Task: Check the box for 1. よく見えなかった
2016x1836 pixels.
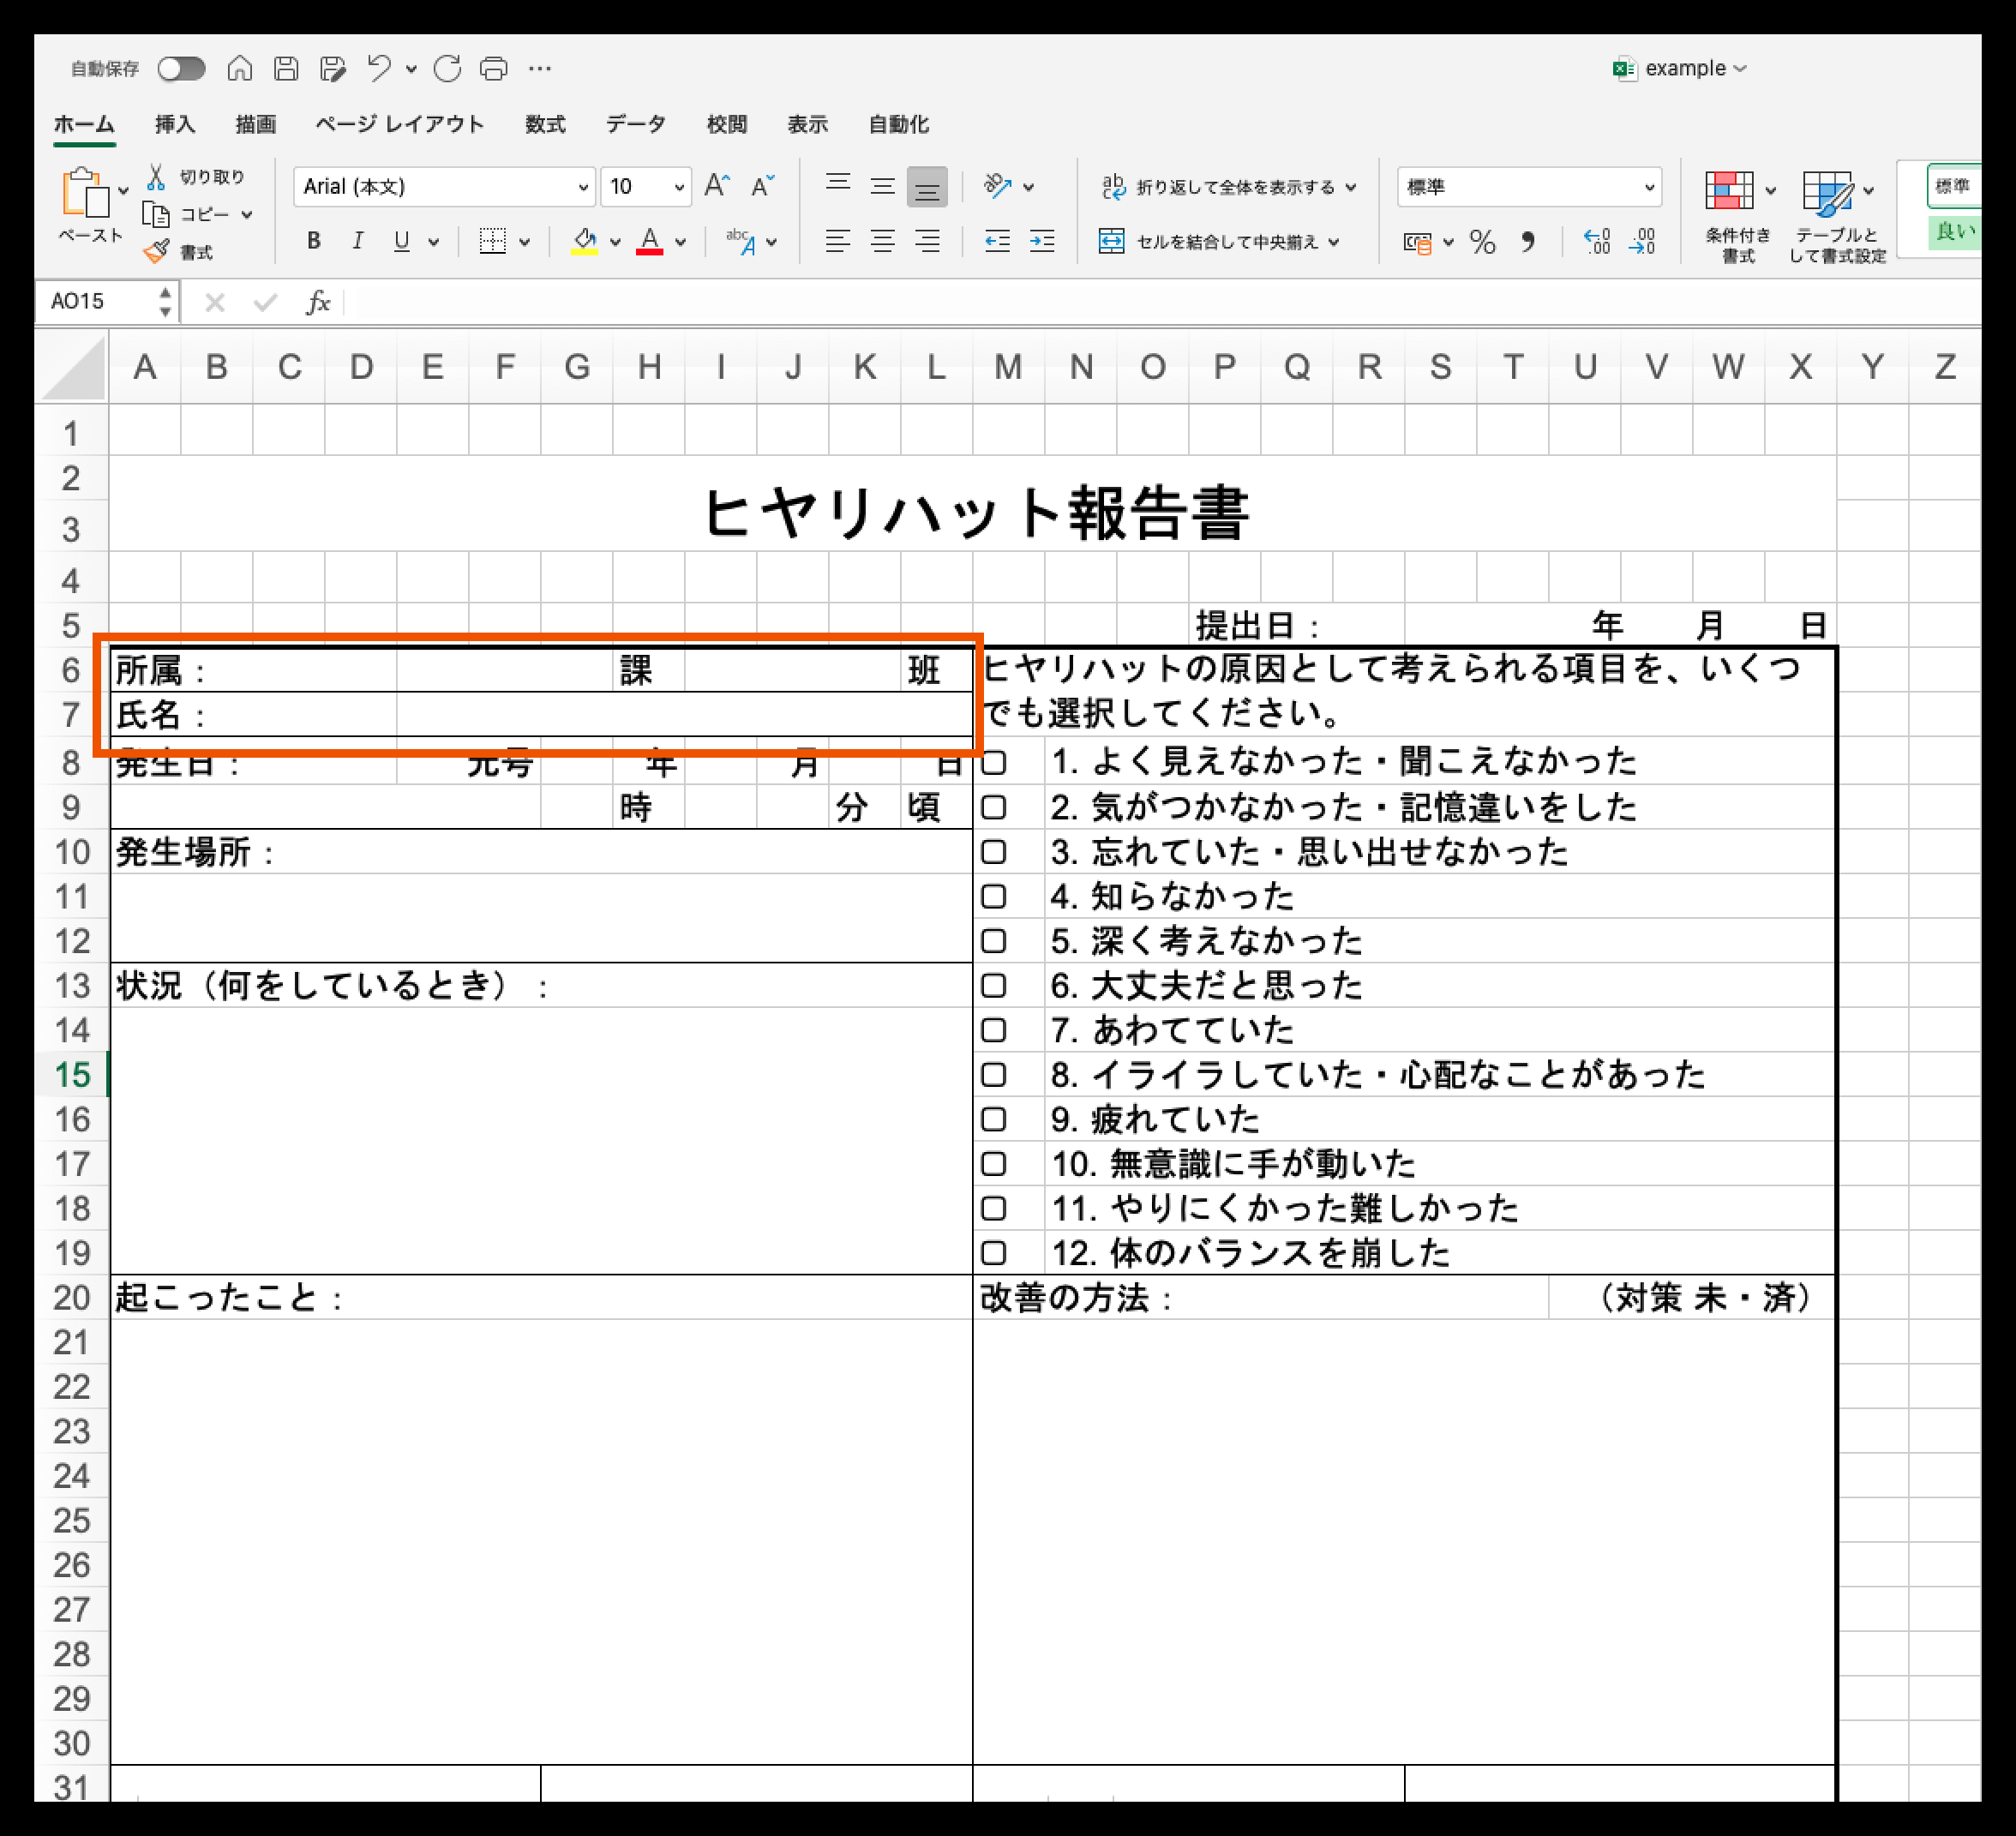Action: tap(993, 763)
